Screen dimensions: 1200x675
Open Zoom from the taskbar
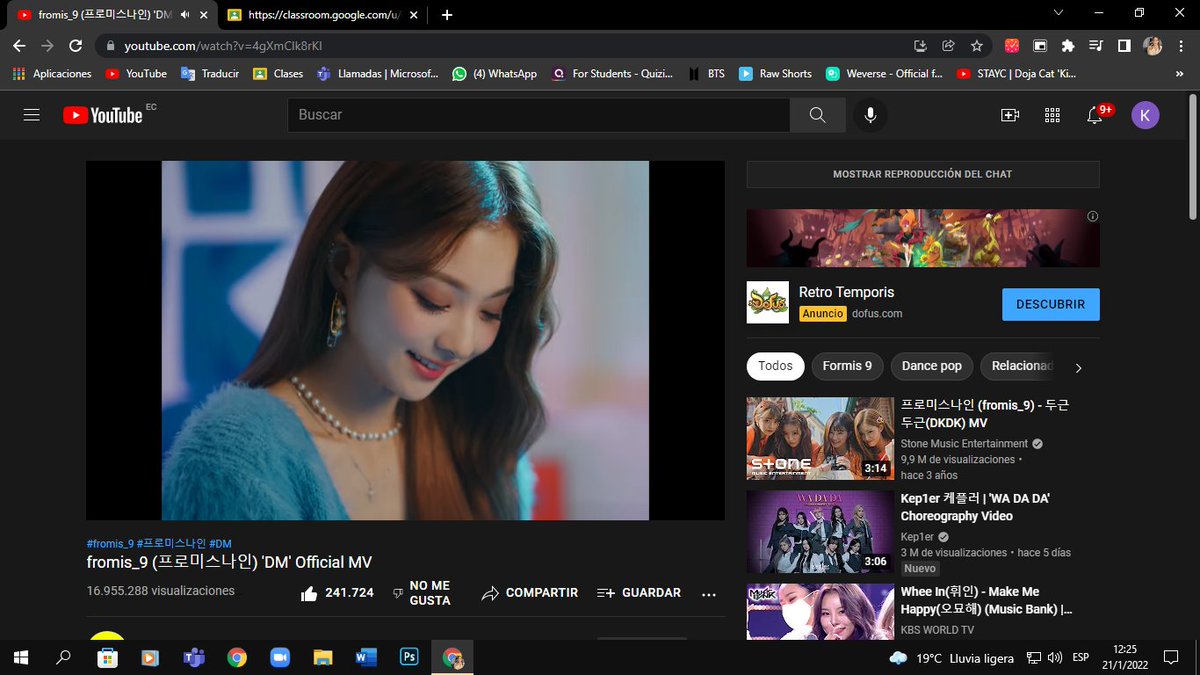point(280,657)
